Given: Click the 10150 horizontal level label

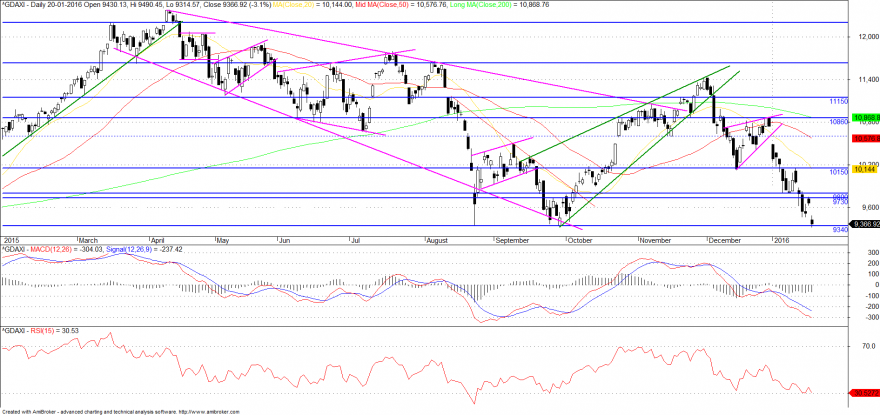Looking at the screenshot, I should tap(838, 172).
